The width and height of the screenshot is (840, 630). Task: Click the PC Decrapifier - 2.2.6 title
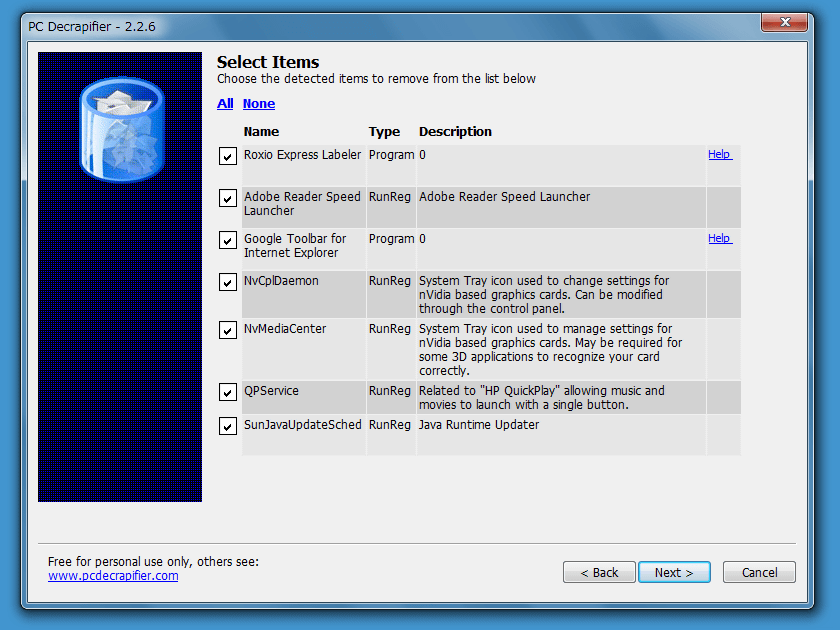pos(92,26)
